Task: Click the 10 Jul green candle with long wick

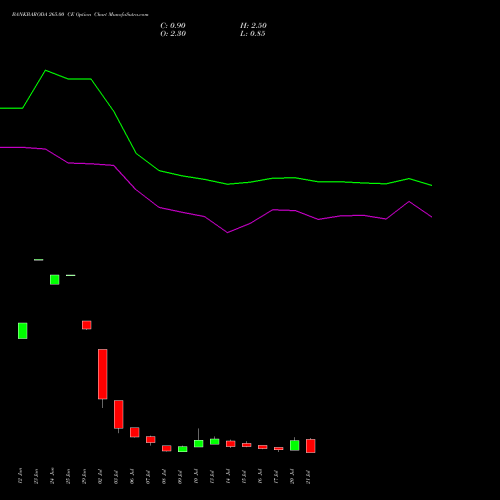Action: (x=199, y=443)
